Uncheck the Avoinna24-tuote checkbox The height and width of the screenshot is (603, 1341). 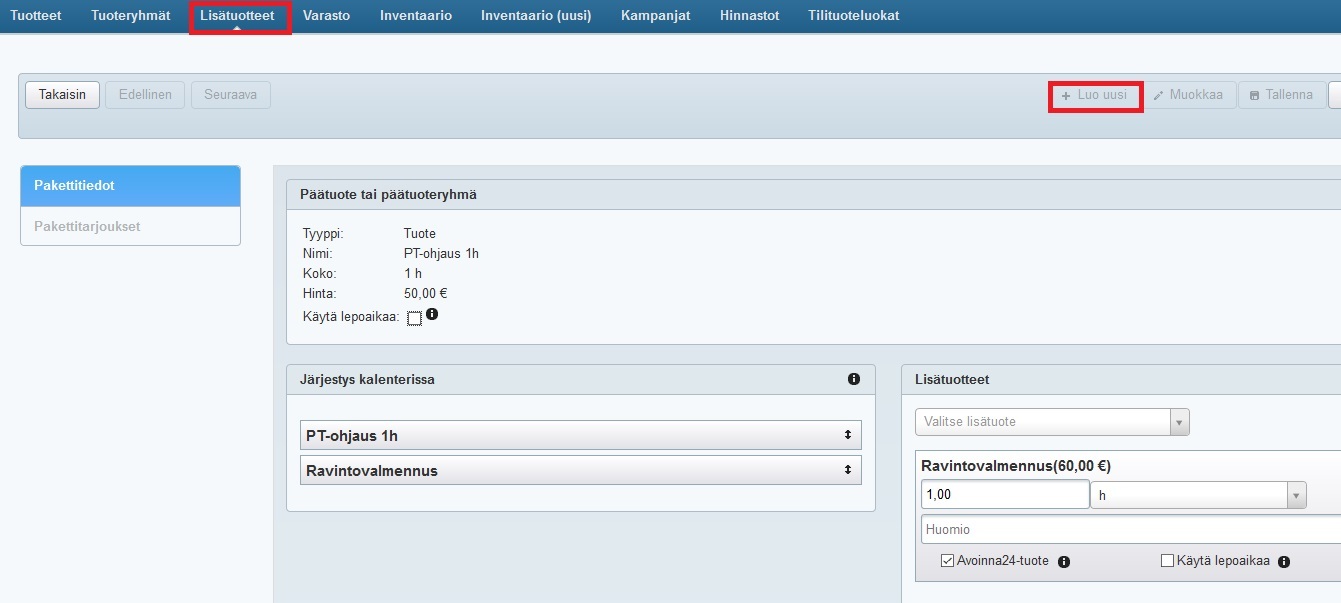(x=947, y=561)
